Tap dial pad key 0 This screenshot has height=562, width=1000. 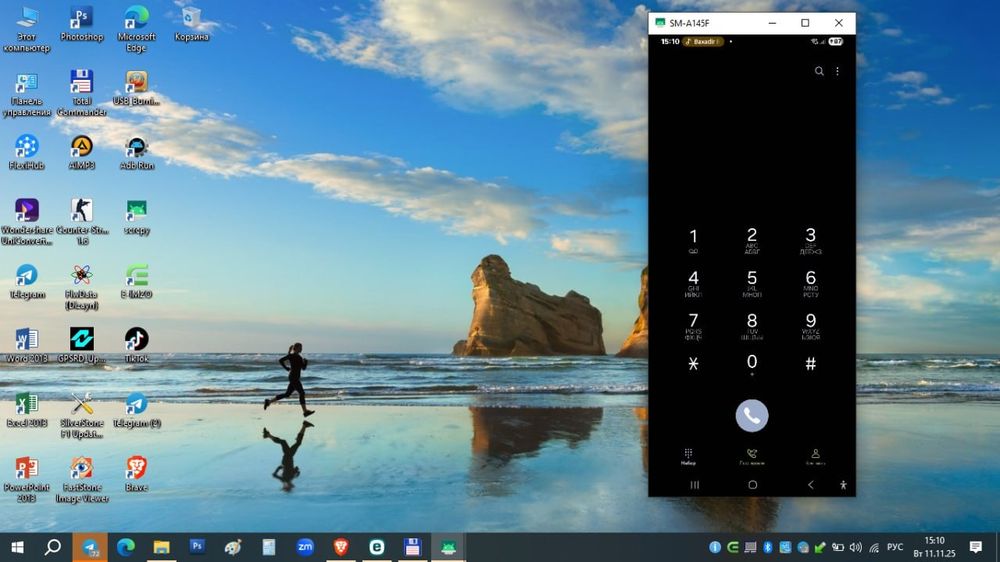point(752,365)
